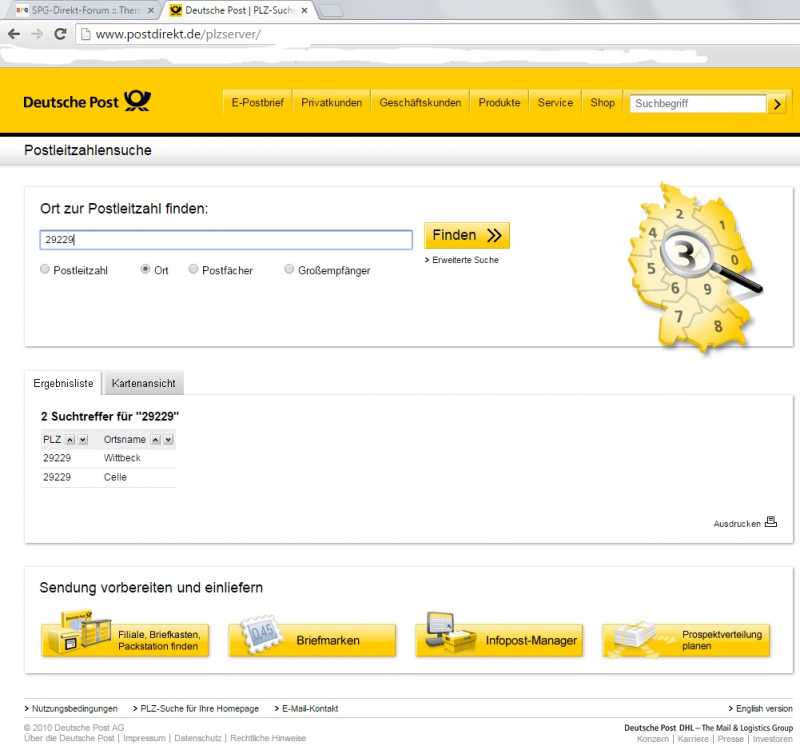Switch to the Kartenansicht tab

point(143,383)
